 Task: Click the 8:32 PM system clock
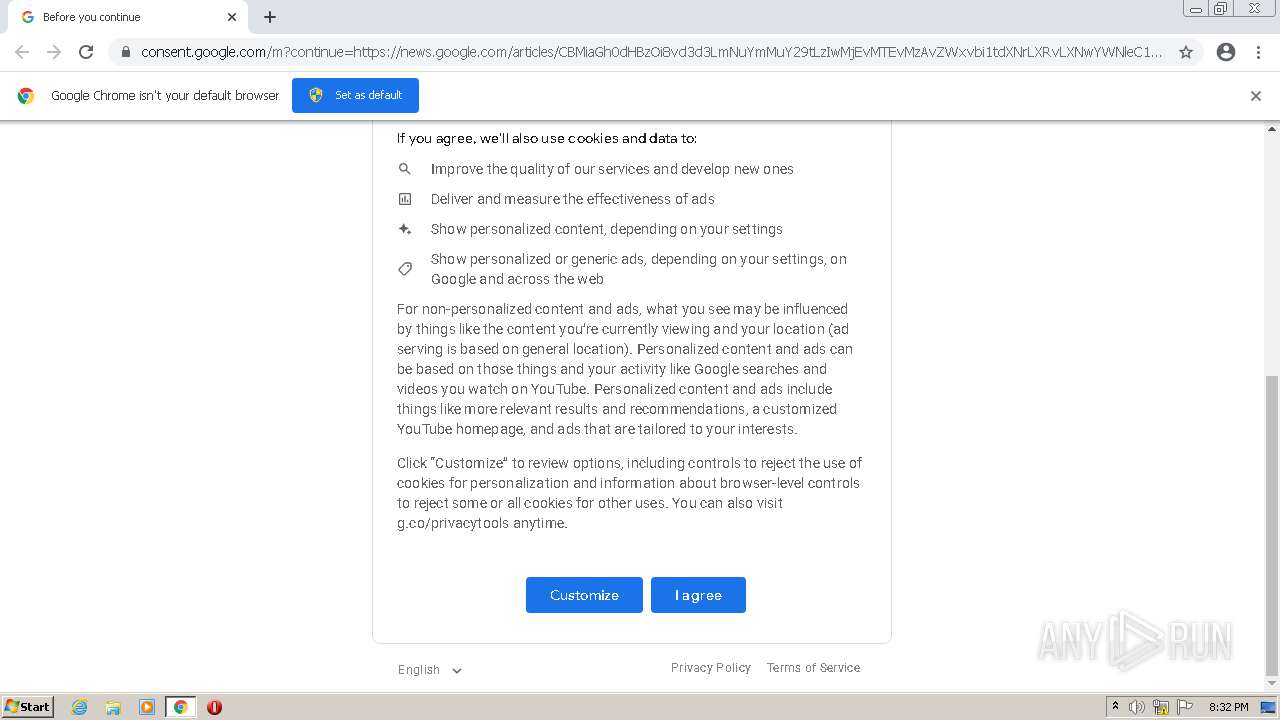[x=1228, y=707]
